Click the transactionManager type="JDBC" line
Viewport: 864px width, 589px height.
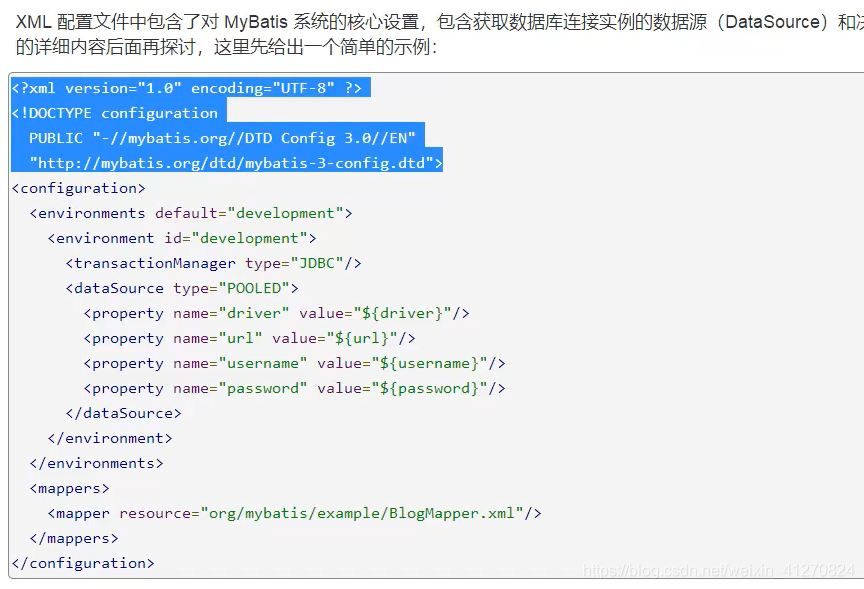(213, 263)
